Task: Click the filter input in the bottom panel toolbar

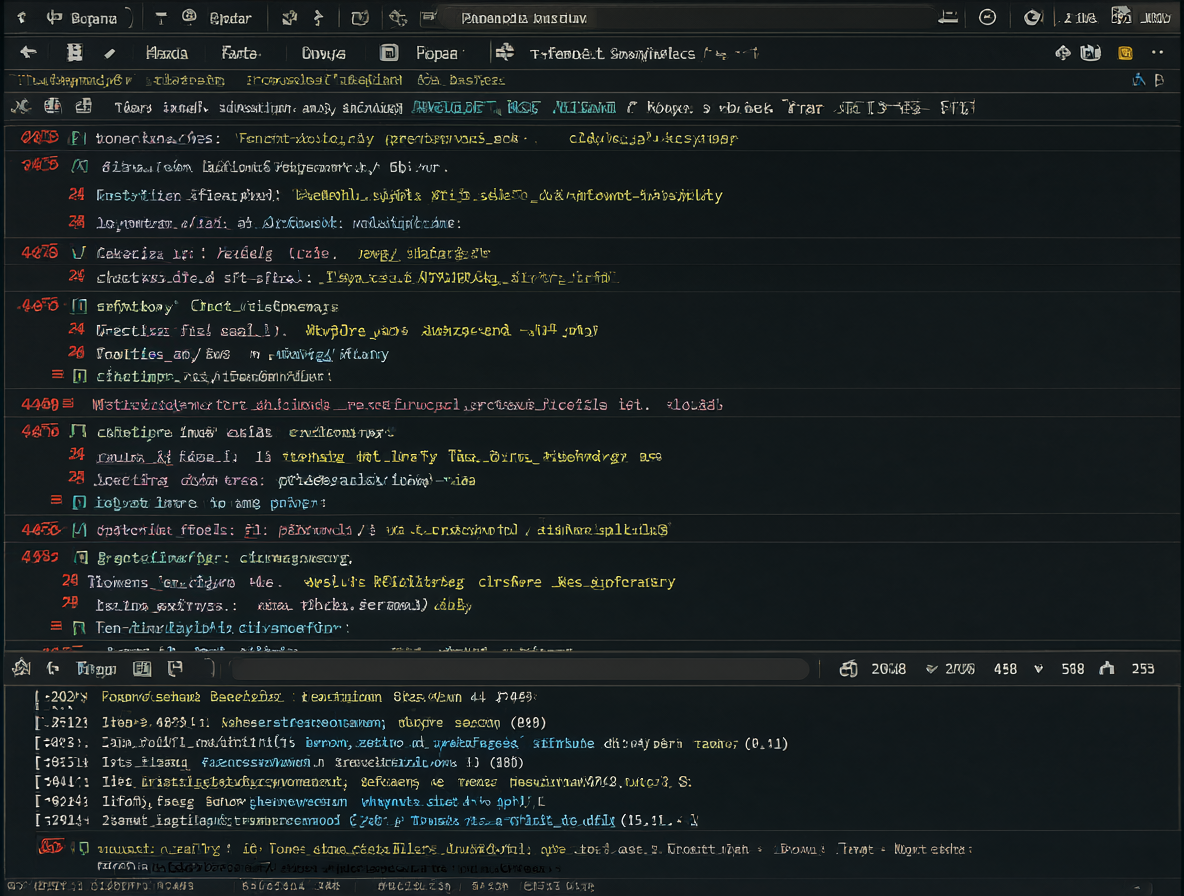Action: (x=520, y=669)
